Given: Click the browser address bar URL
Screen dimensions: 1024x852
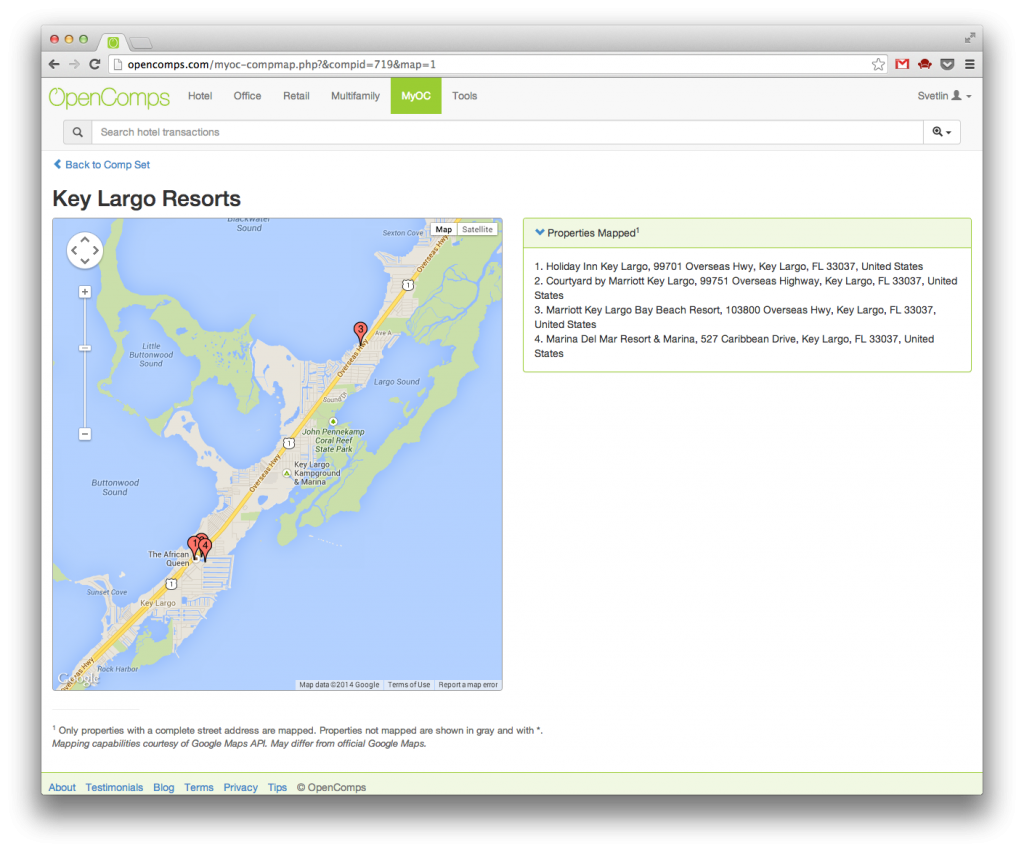Looking at the screenshot, I should [281, 64].
